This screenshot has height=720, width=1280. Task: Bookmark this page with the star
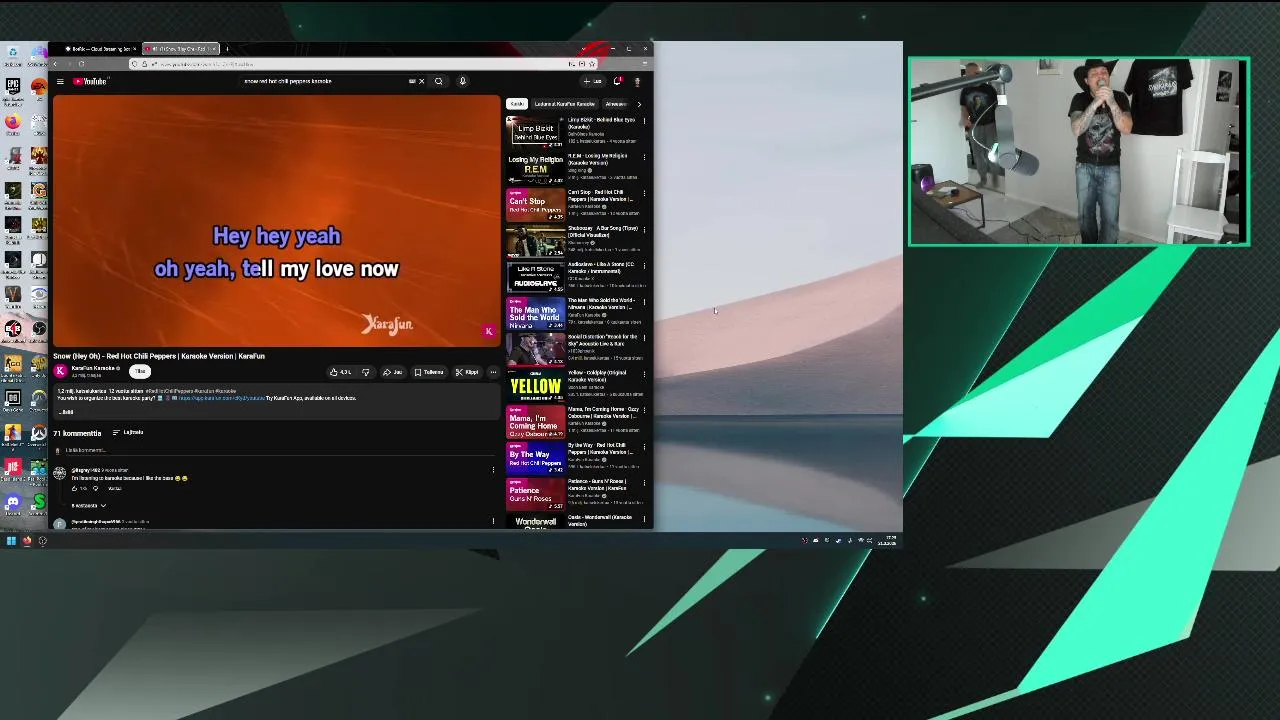[x=591, y=64]
